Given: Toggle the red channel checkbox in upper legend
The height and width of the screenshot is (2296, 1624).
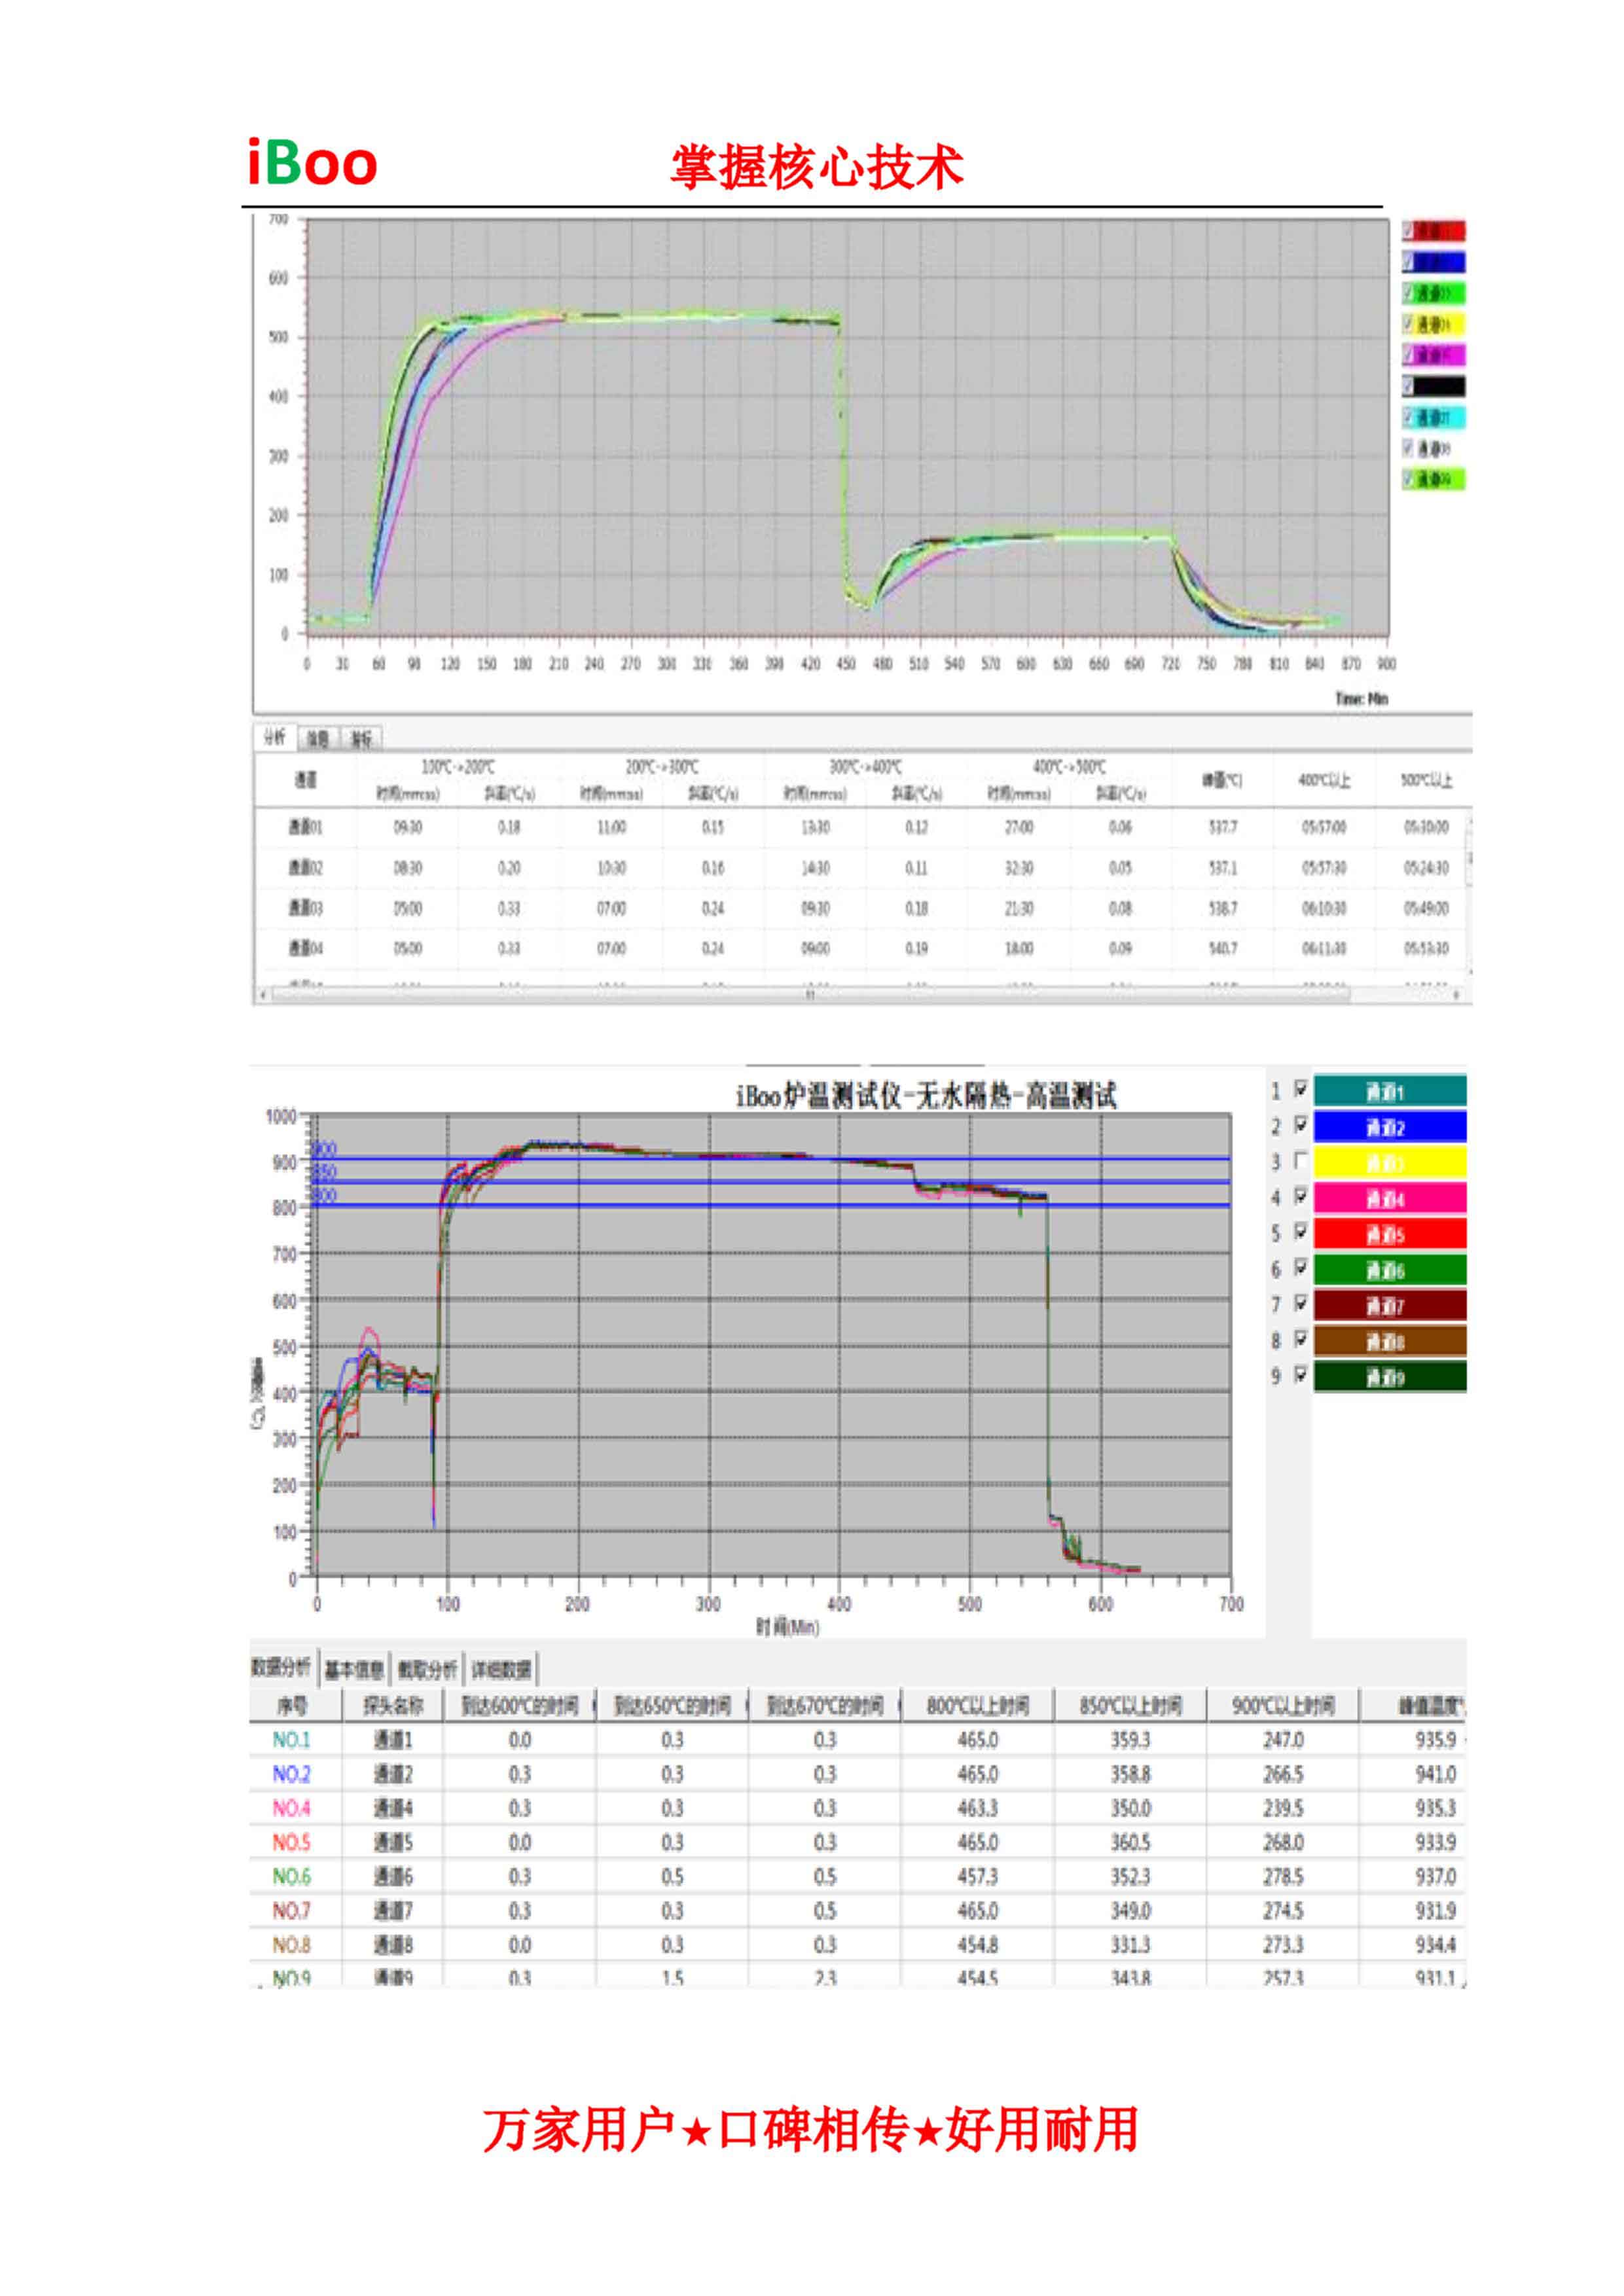Looking at the screenshot, I should [x=1409, y=231].
